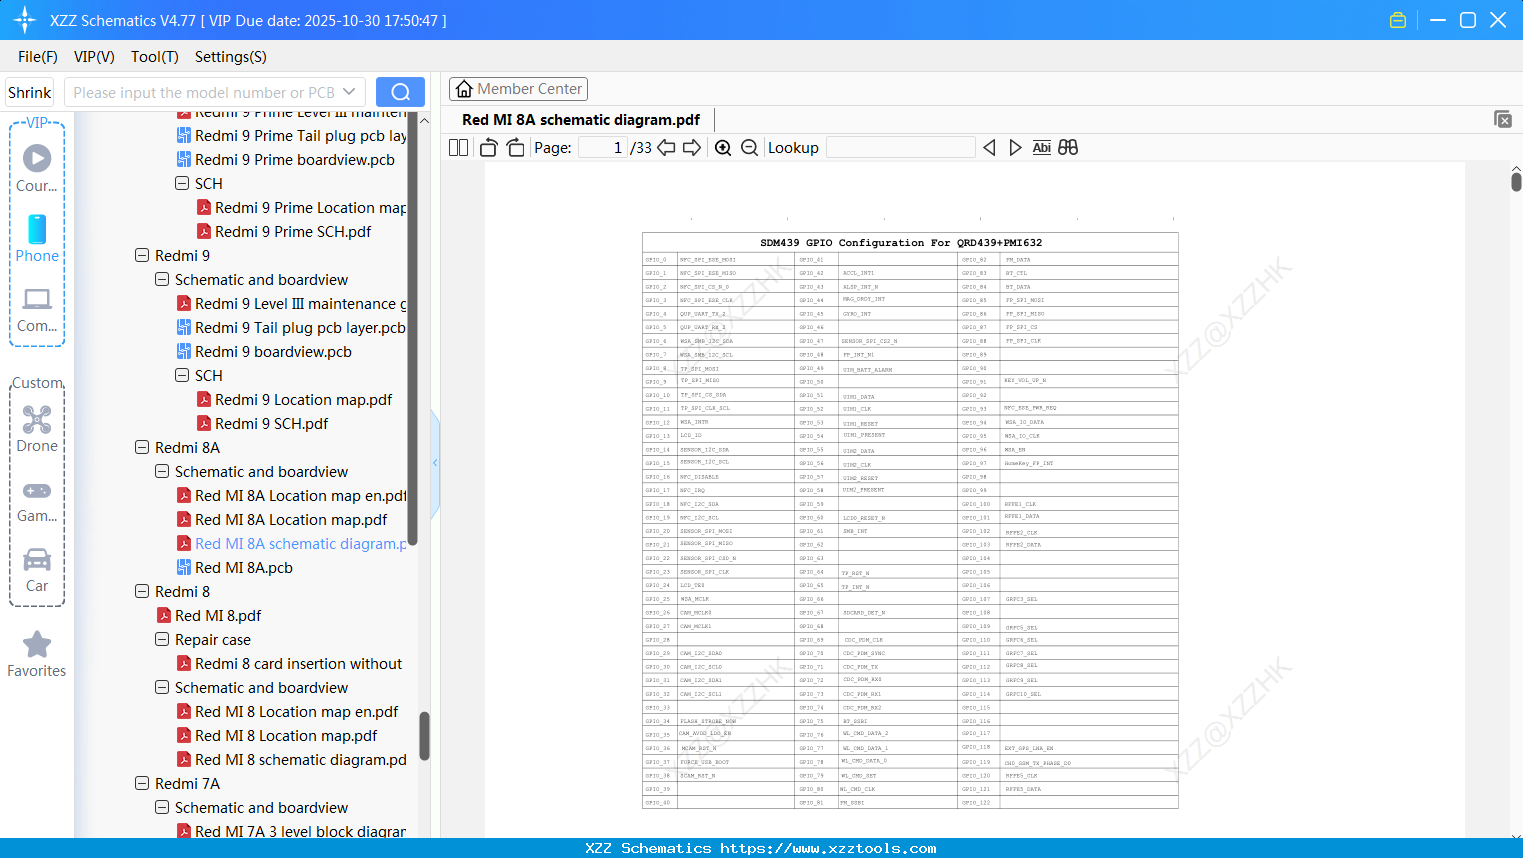Open Redmi 9 Prime SCH.pdf

[284, 232]
